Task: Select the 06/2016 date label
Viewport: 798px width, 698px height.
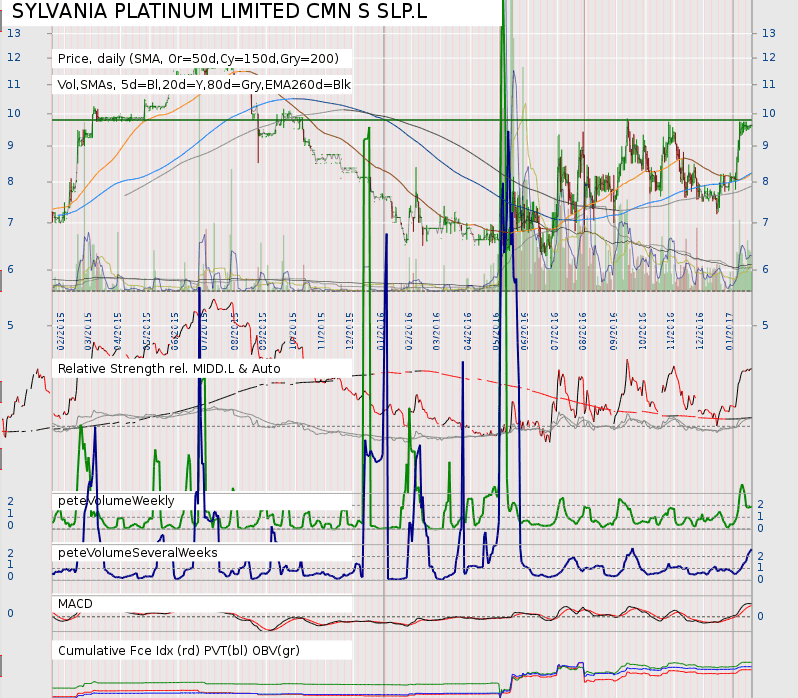Action: (x=525, y=331)
